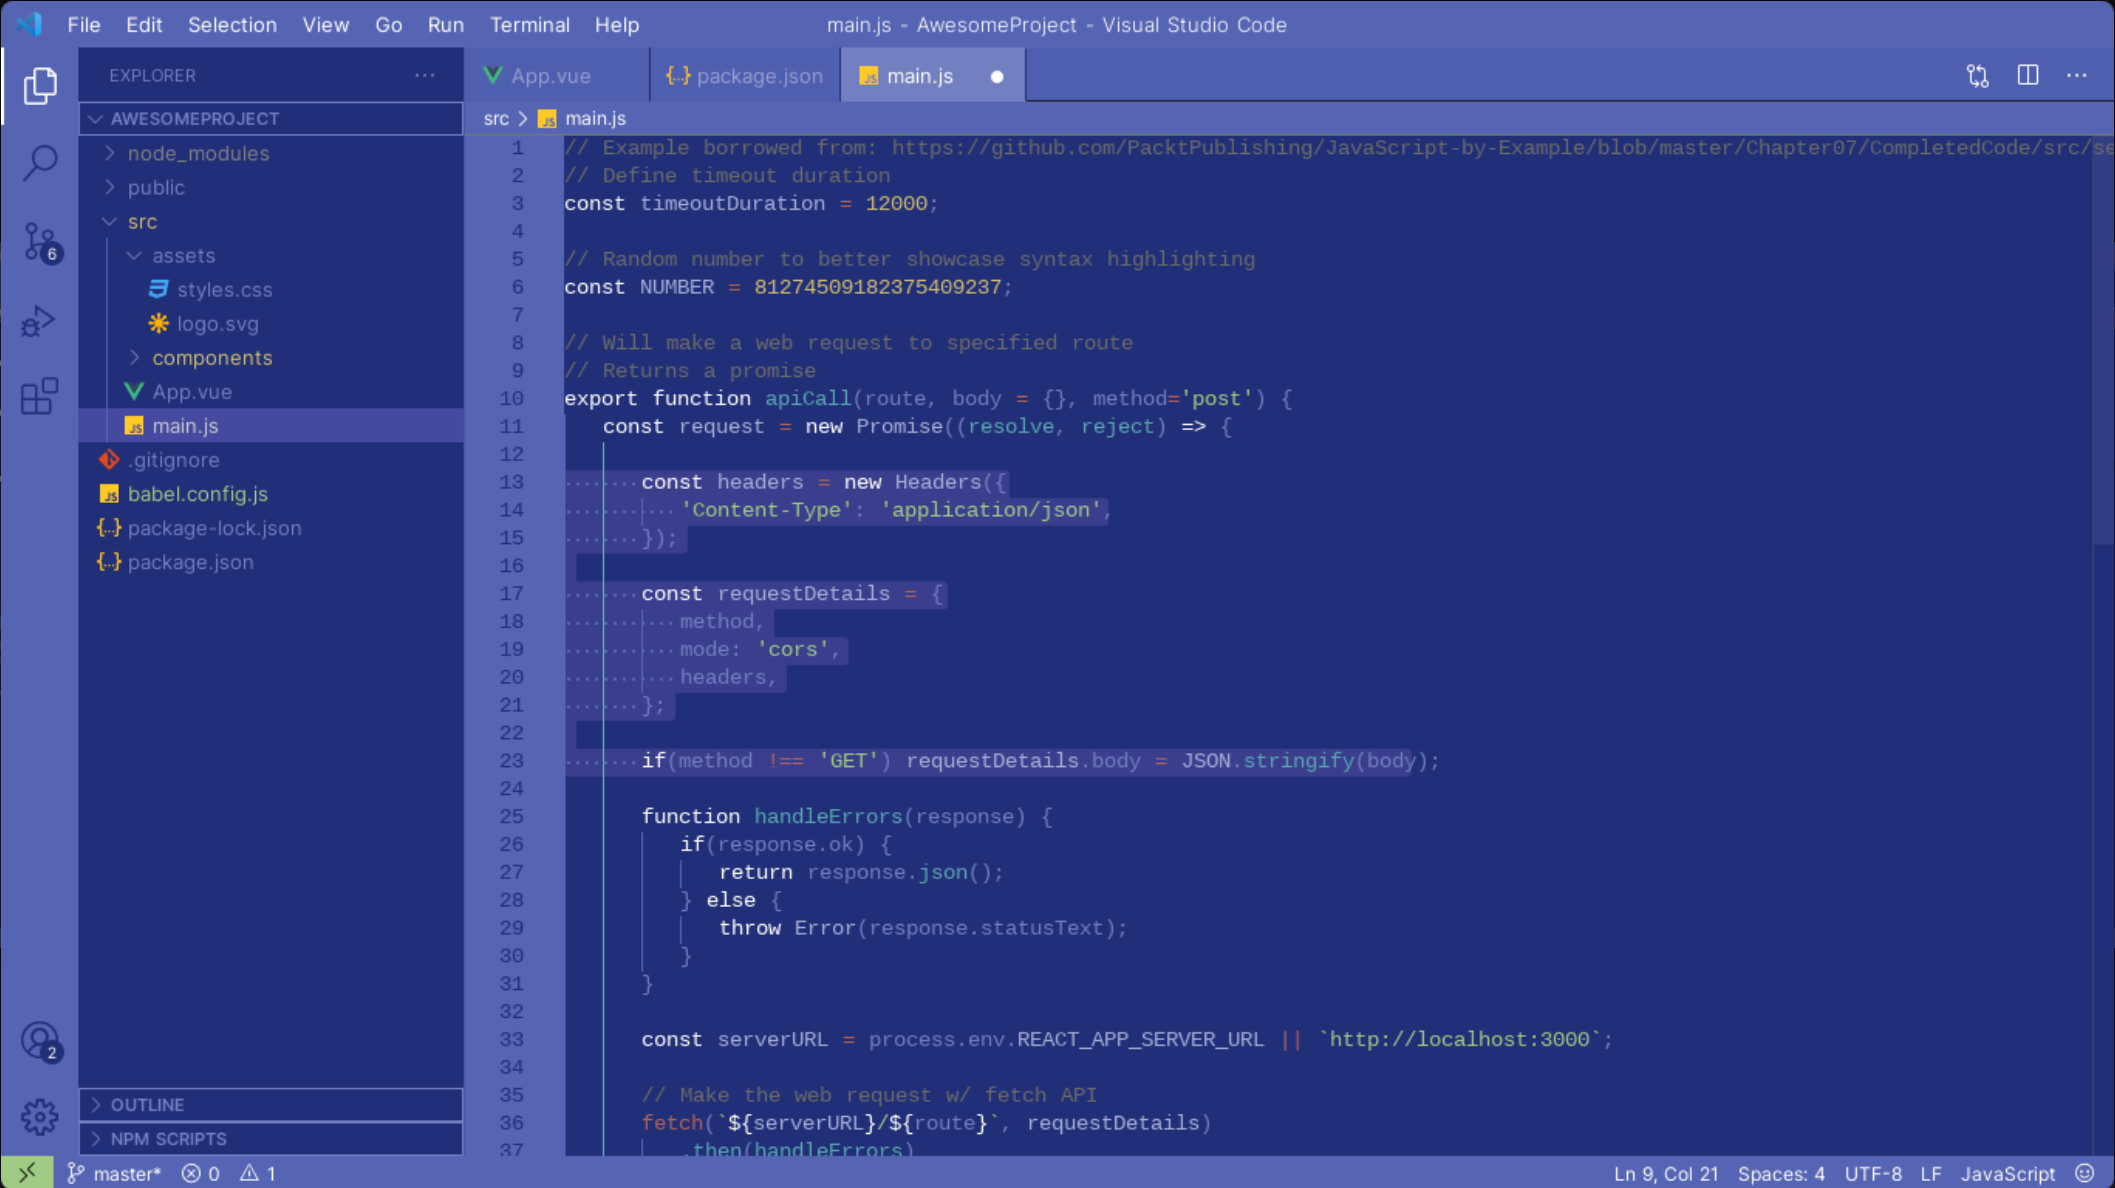Screen dimensions: 2115x1188
Task: Click the feedback smiley in status bar
Action: [2085, 1173]
